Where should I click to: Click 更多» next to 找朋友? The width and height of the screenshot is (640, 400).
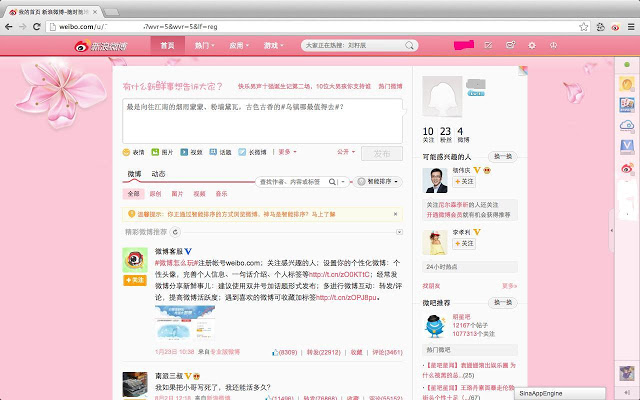click(509, 286)
